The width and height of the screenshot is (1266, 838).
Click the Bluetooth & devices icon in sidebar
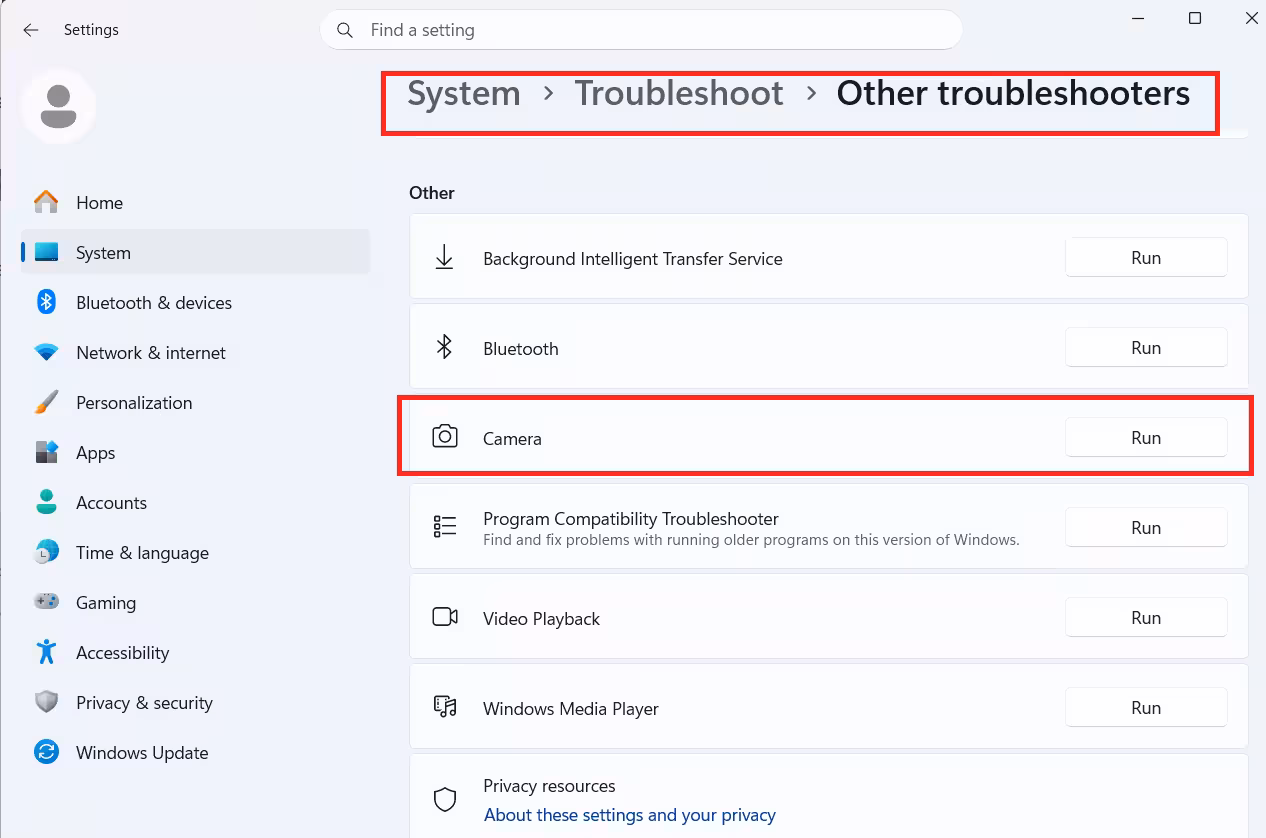pyautogui.click(x=46, y=302)
